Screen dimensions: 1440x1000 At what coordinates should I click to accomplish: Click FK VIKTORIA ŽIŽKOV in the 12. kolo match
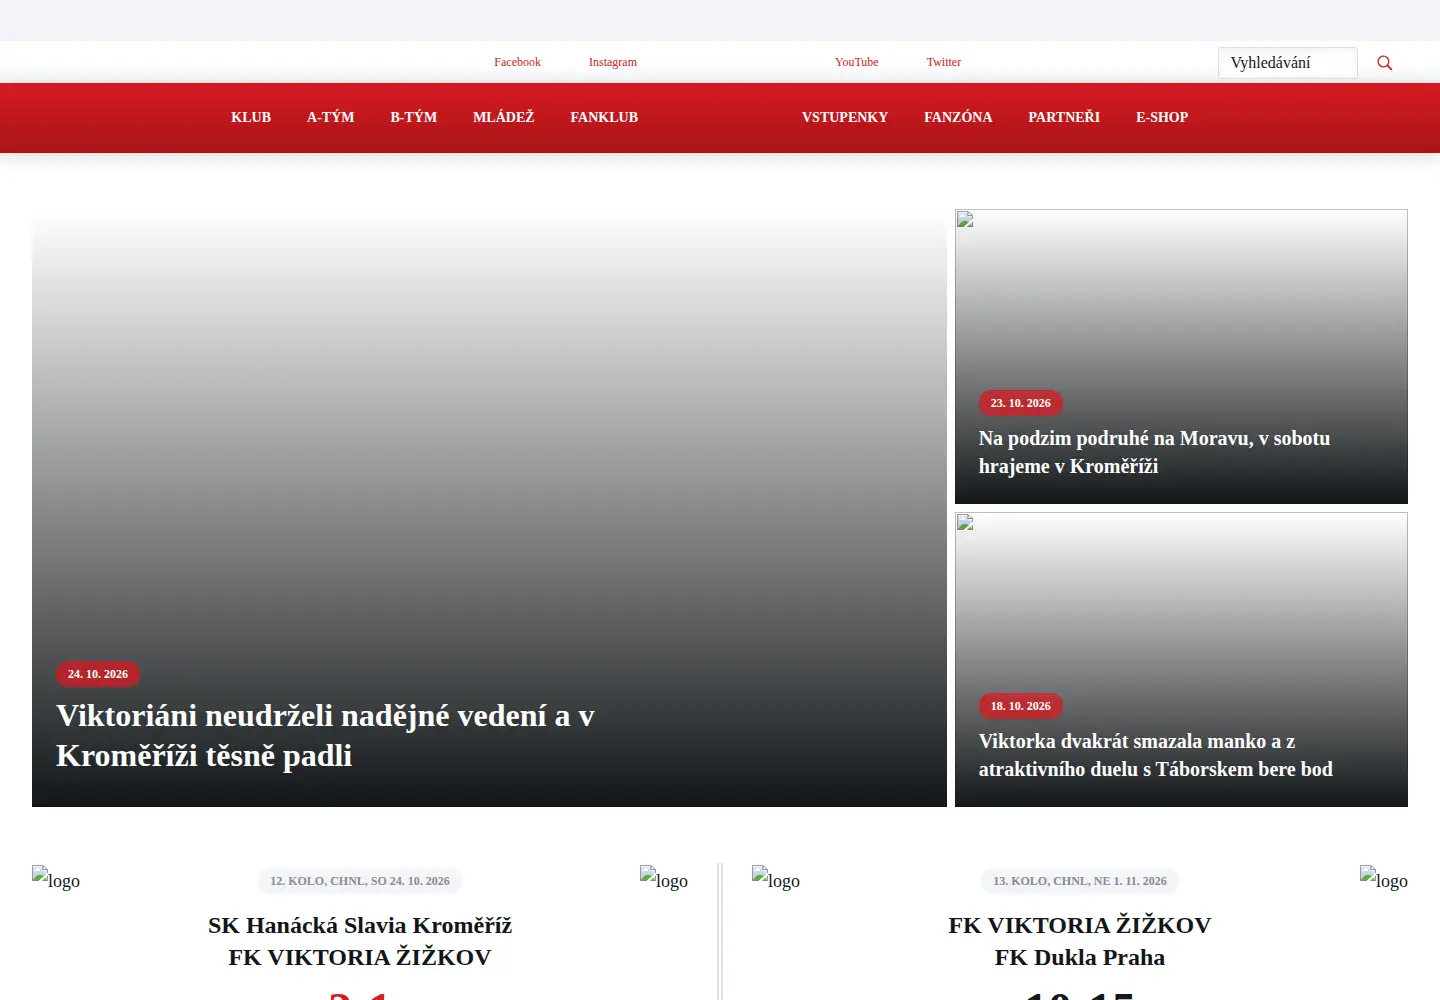pyautogui.click(x=360, y=957)
